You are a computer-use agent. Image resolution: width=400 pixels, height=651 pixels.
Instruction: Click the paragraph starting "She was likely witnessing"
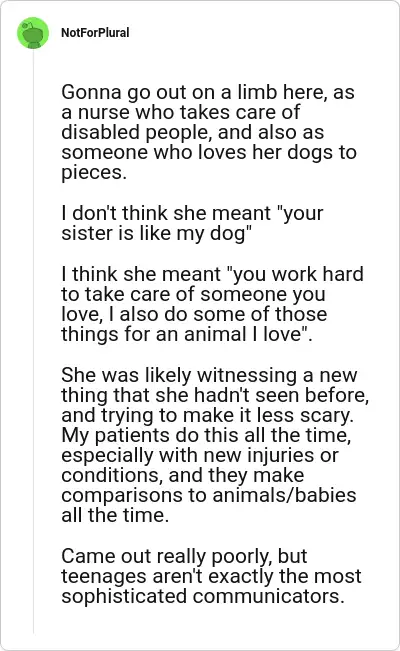point(215,445)
